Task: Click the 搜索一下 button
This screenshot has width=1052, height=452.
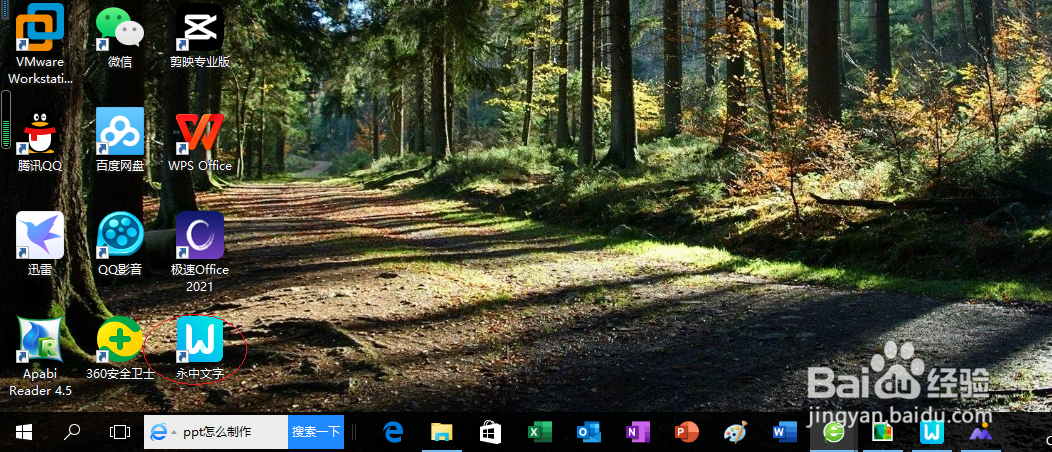Action: pos(316,432)
